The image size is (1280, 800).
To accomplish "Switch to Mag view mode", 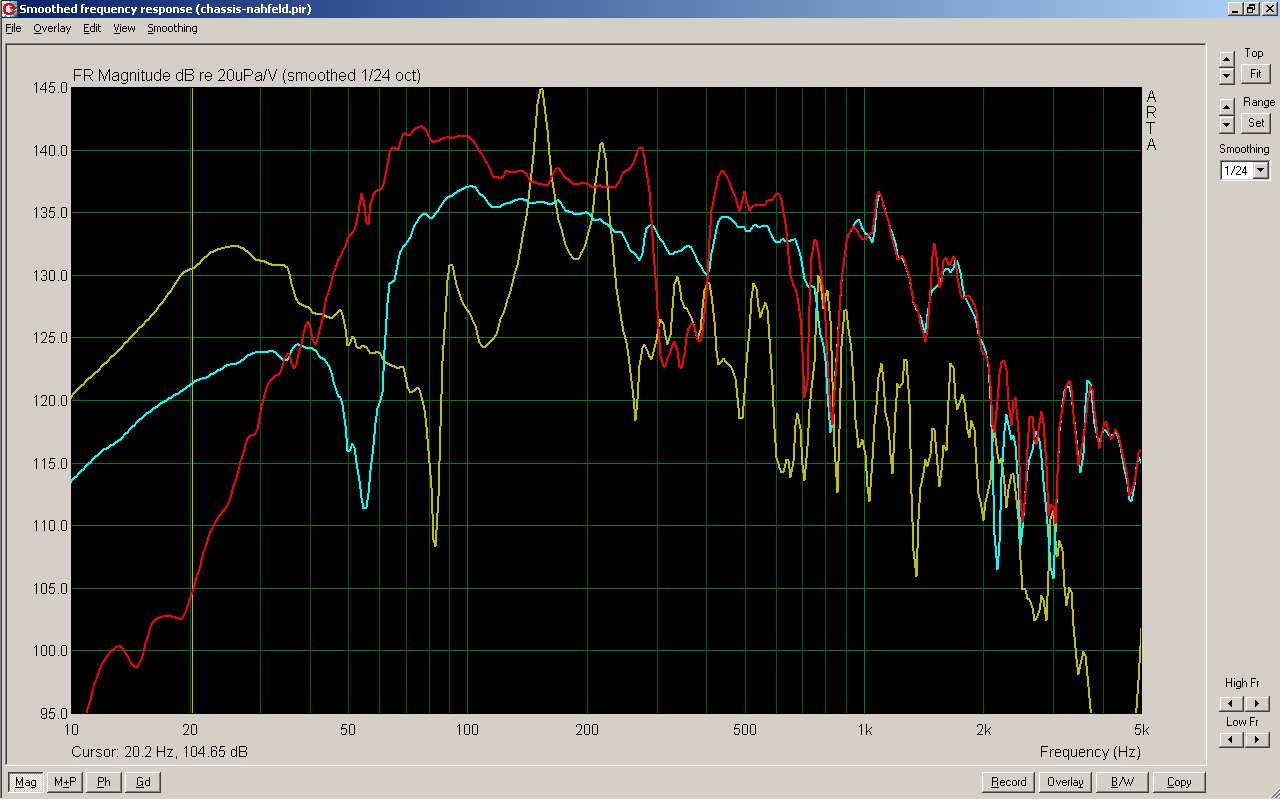I will point(26,782).
